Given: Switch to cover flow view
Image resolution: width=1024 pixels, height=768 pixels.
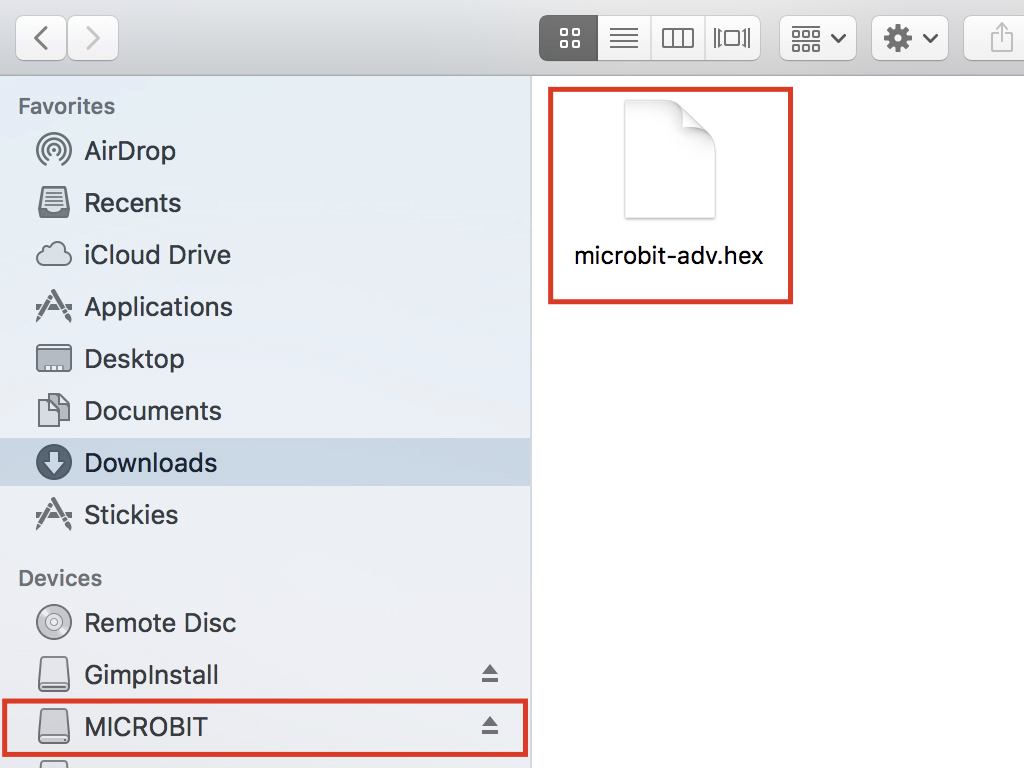Looking at the screenshot, I should (x=732, y=38).
